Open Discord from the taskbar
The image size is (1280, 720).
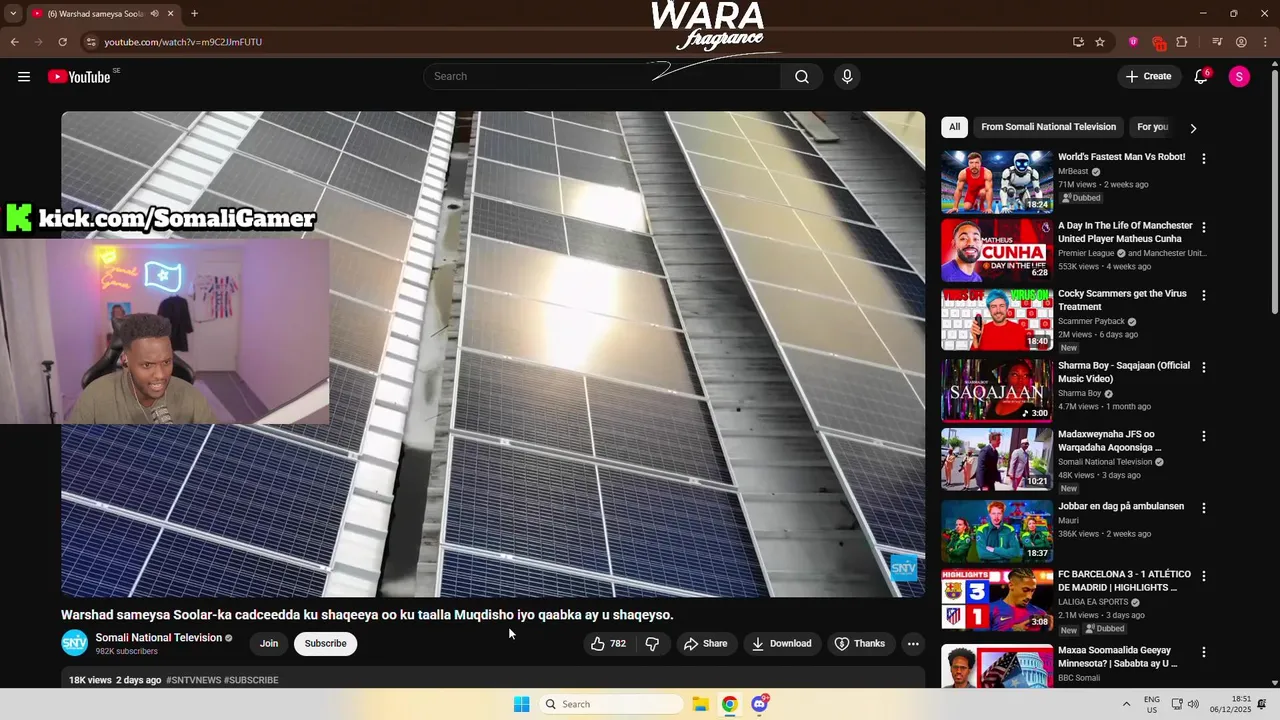tap(760, 704)
